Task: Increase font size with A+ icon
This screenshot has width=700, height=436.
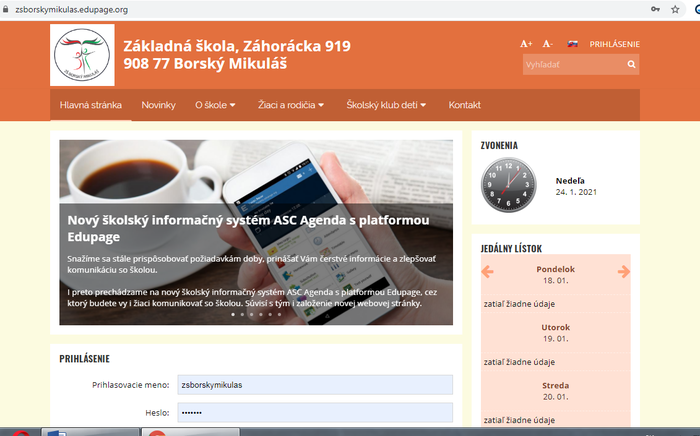Action: pos(527,44)
